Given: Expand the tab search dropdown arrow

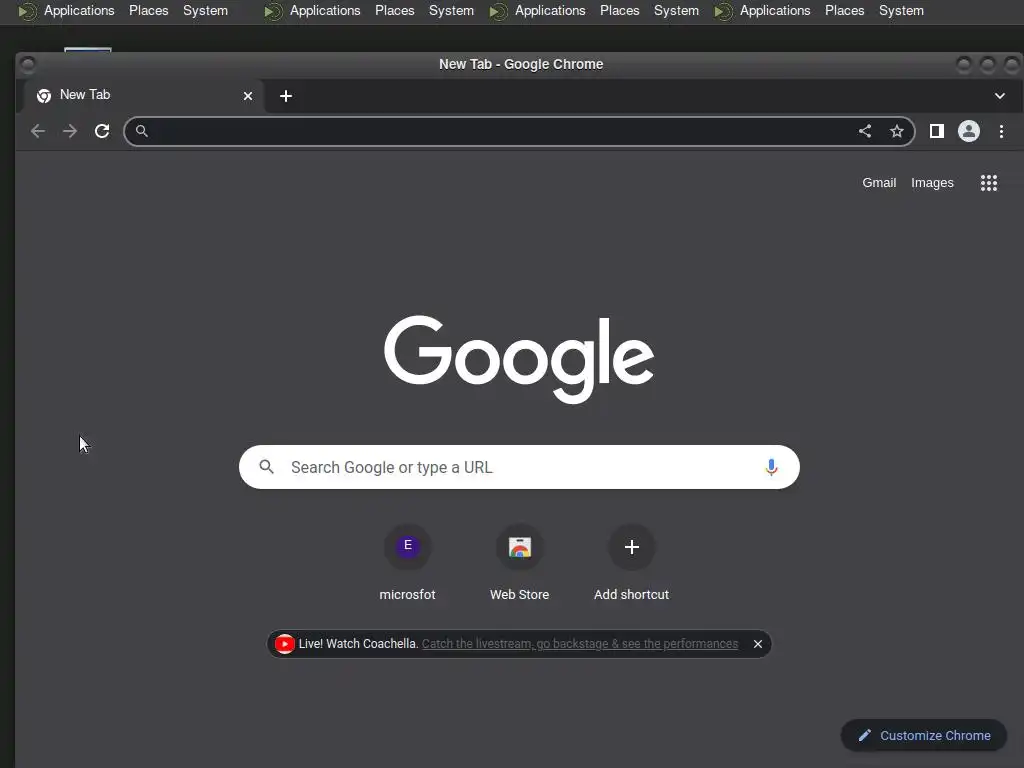Looking at the screenshot, I should (1000, 96).
